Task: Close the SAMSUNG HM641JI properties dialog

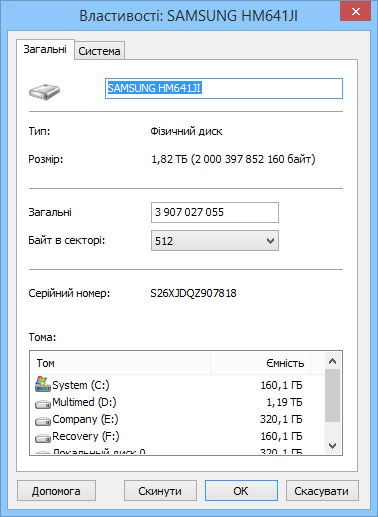Action: tap(355, 11)
